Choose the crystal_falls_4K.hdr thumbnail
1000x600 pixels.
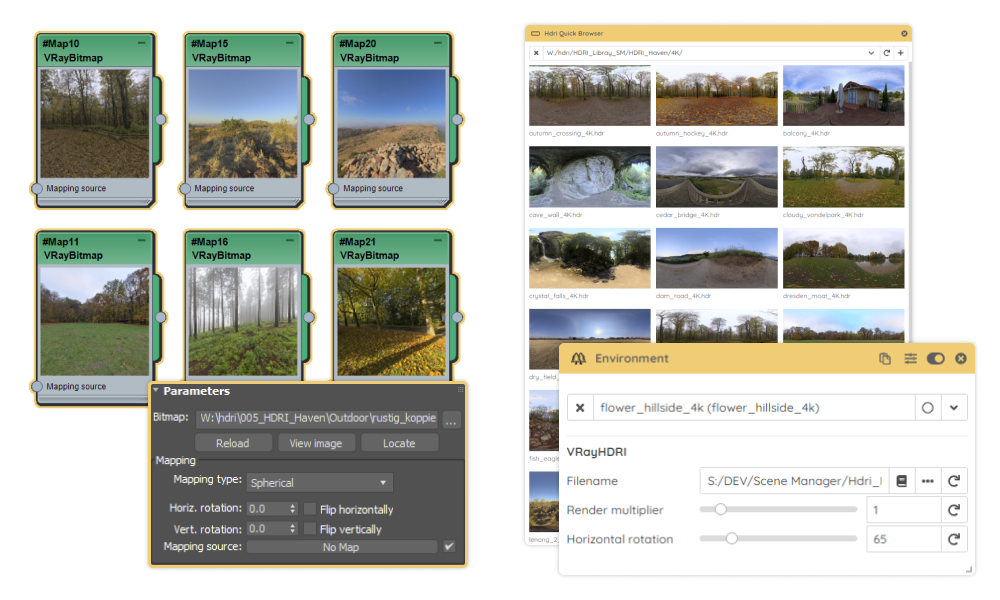tap(589, 258)
